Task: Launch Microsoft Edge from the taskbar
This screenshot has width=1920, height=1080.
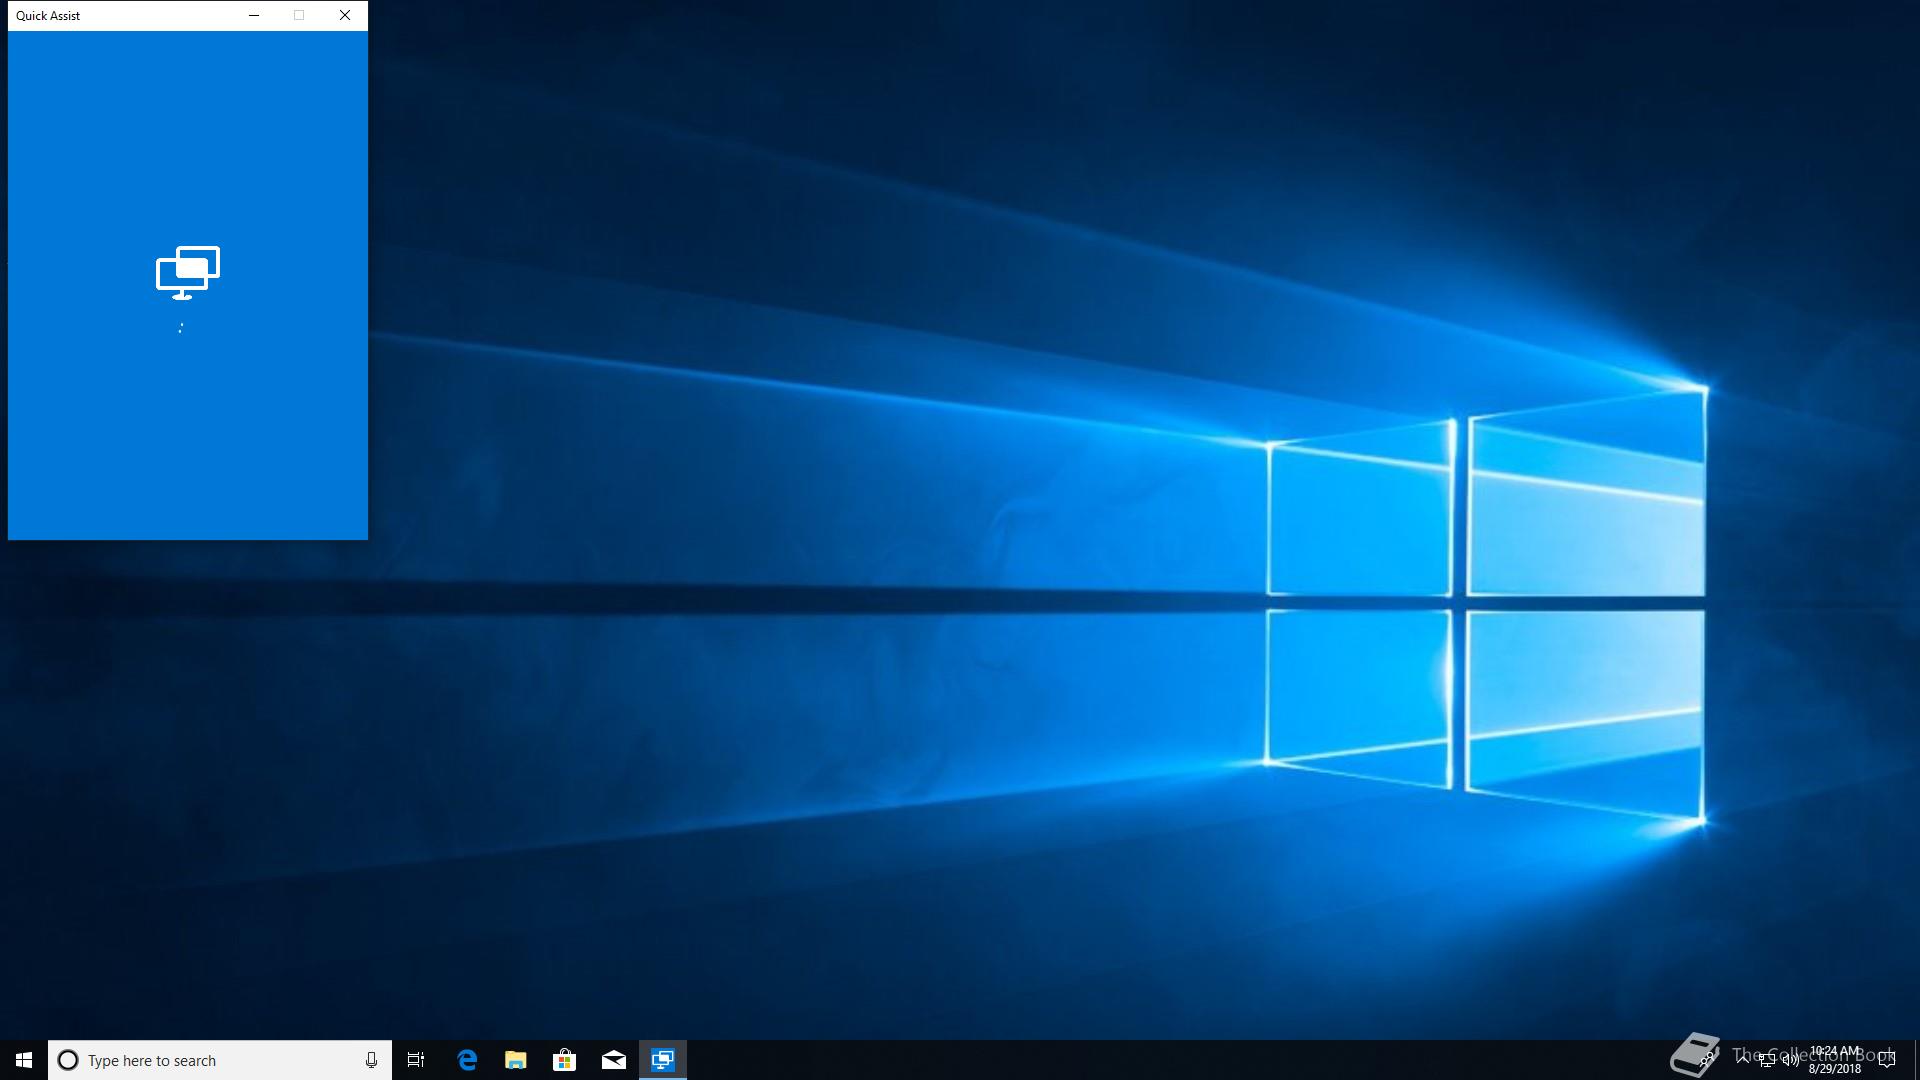Action: click(x=467, y=1060)
